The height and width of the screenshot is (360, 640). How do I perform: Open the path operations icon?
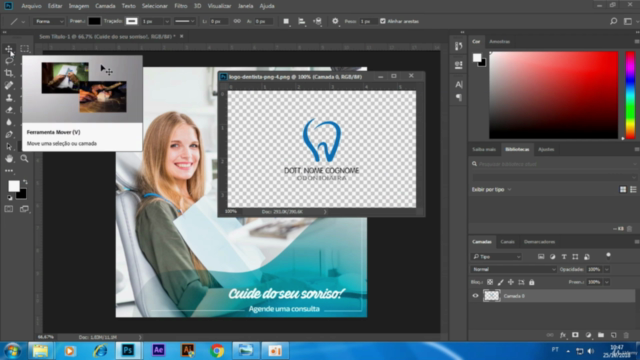pyautogui.click(x=286, y=21)
